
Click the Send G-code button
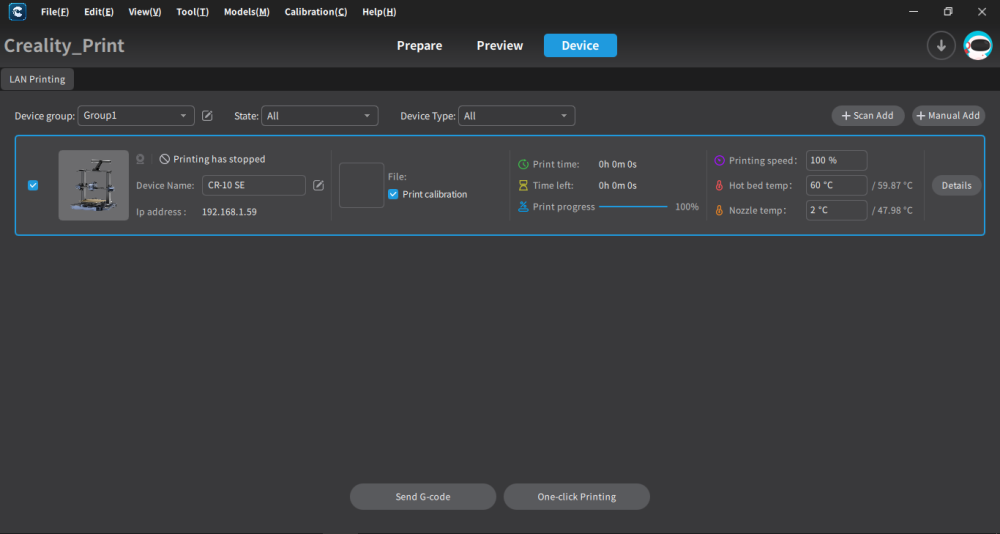pos(423,497)
